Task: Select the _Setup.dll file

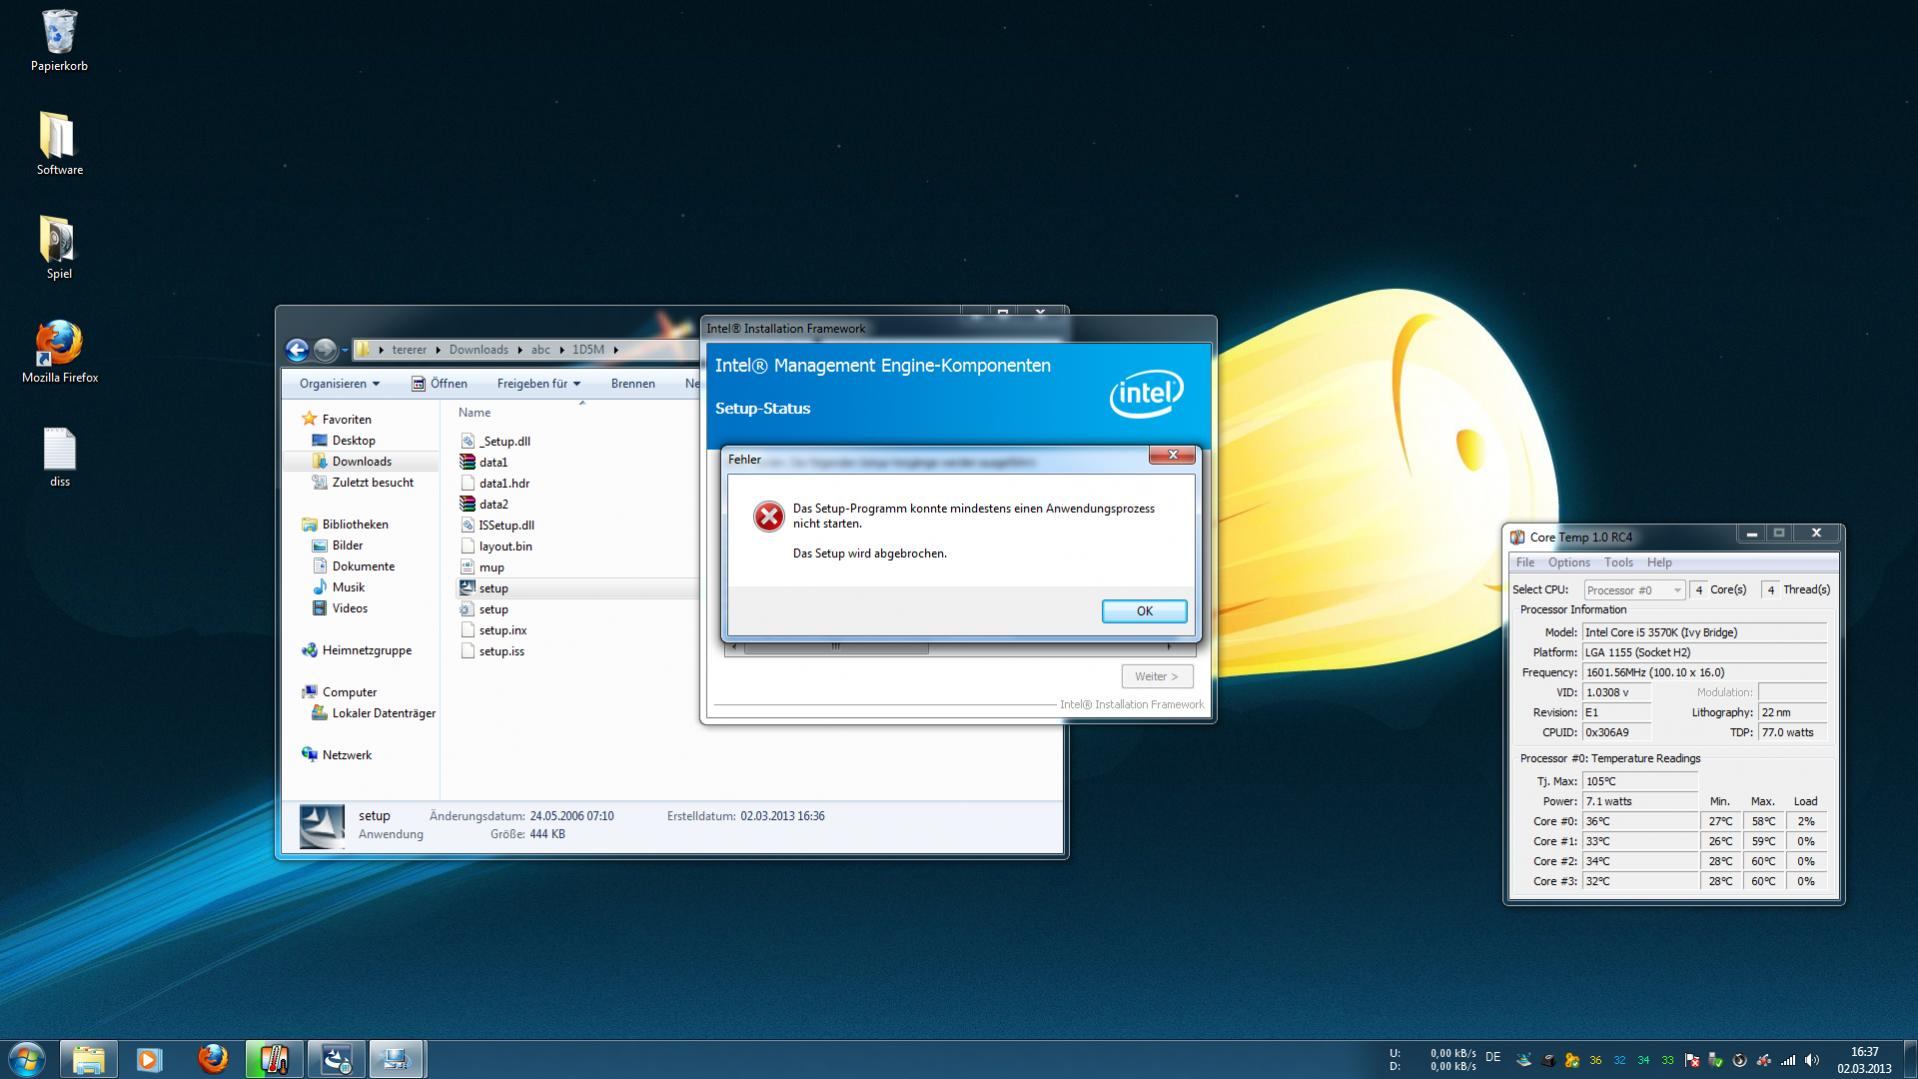Action: click(504, 441)
